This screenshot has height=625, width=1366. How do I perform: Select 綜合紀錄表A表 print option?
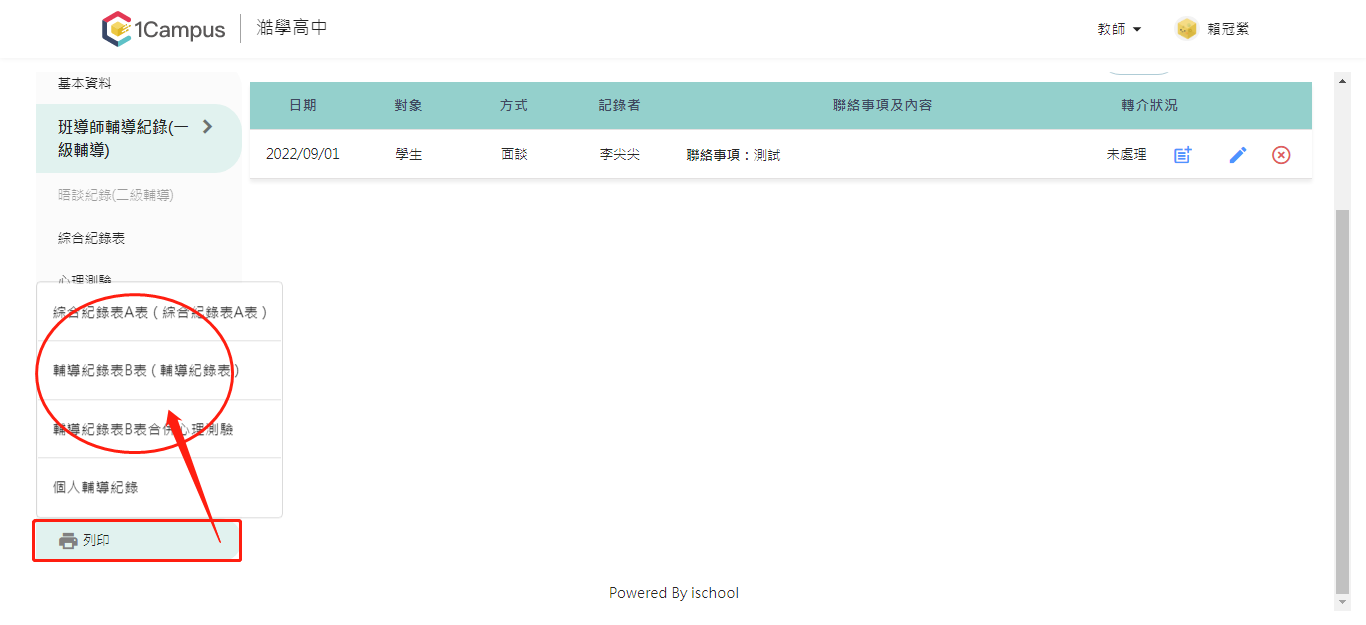point(160,312)
